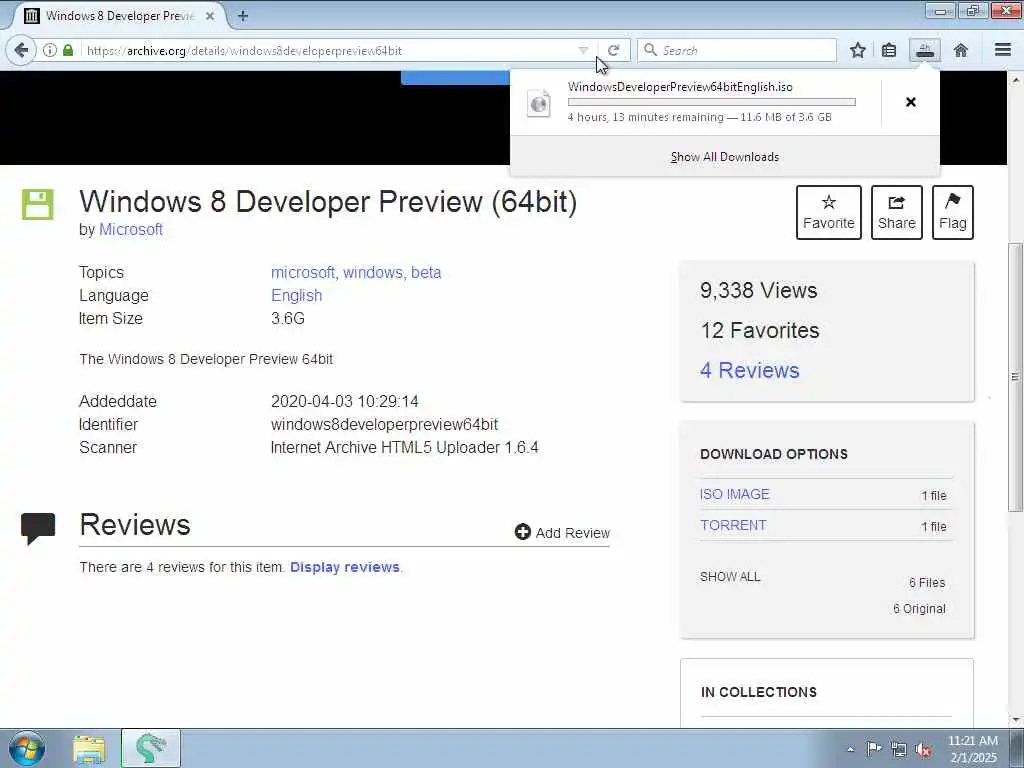The width and height of the screenshot is (1024, 768).
Task: Click the identifier value windows8developerpreview64bit
Action: [385, 424]
